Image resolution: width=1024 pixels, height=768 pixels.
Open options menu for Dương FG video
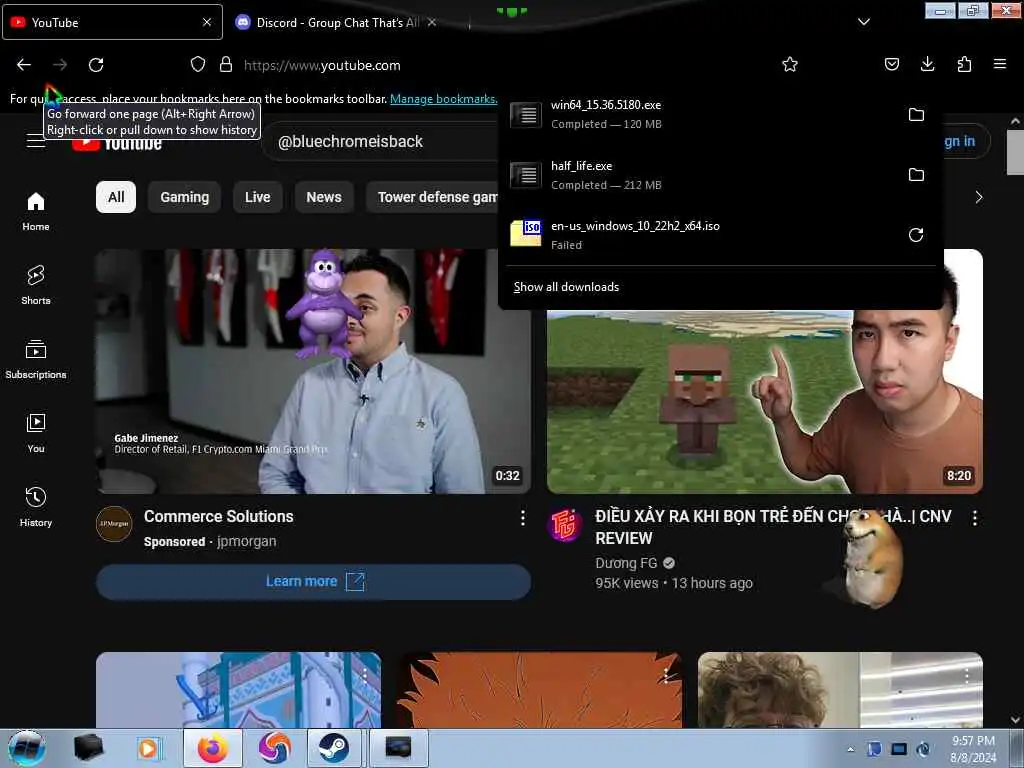[x=974, y=518]
